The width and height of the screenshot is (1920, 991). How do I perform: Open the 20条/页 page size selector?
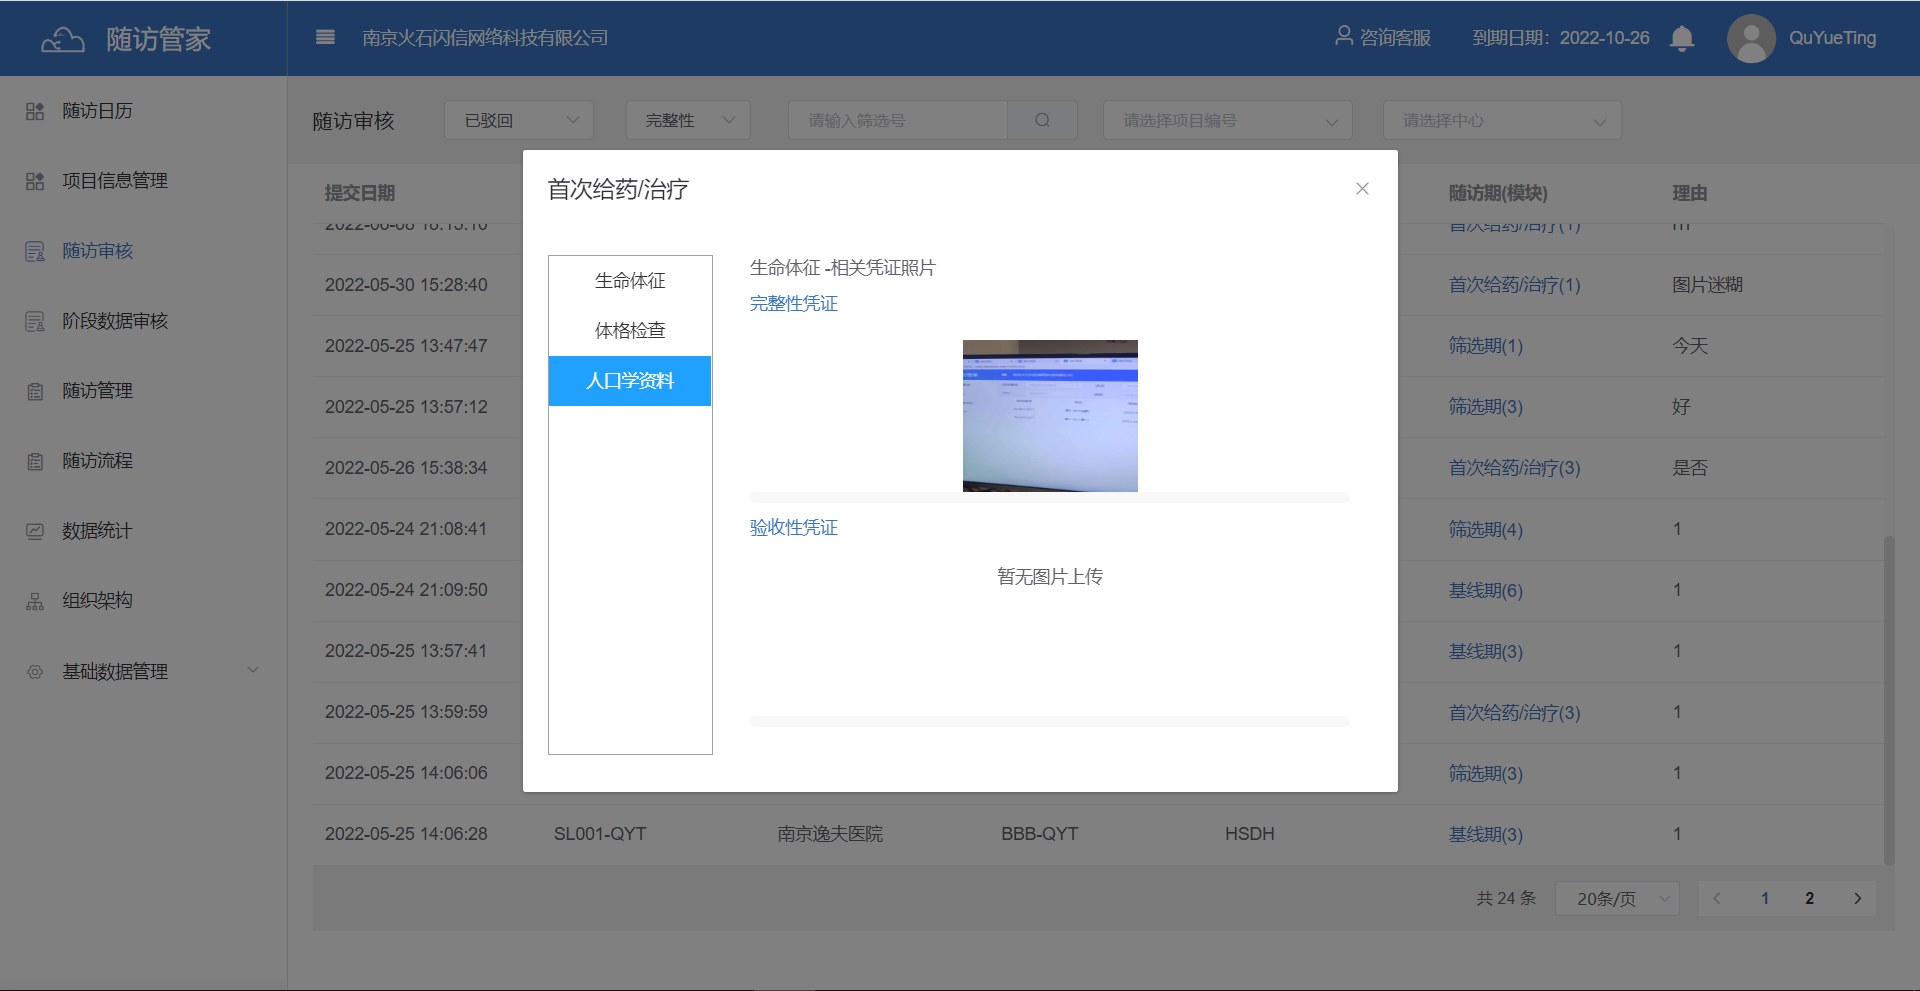tap(1616, 898)
